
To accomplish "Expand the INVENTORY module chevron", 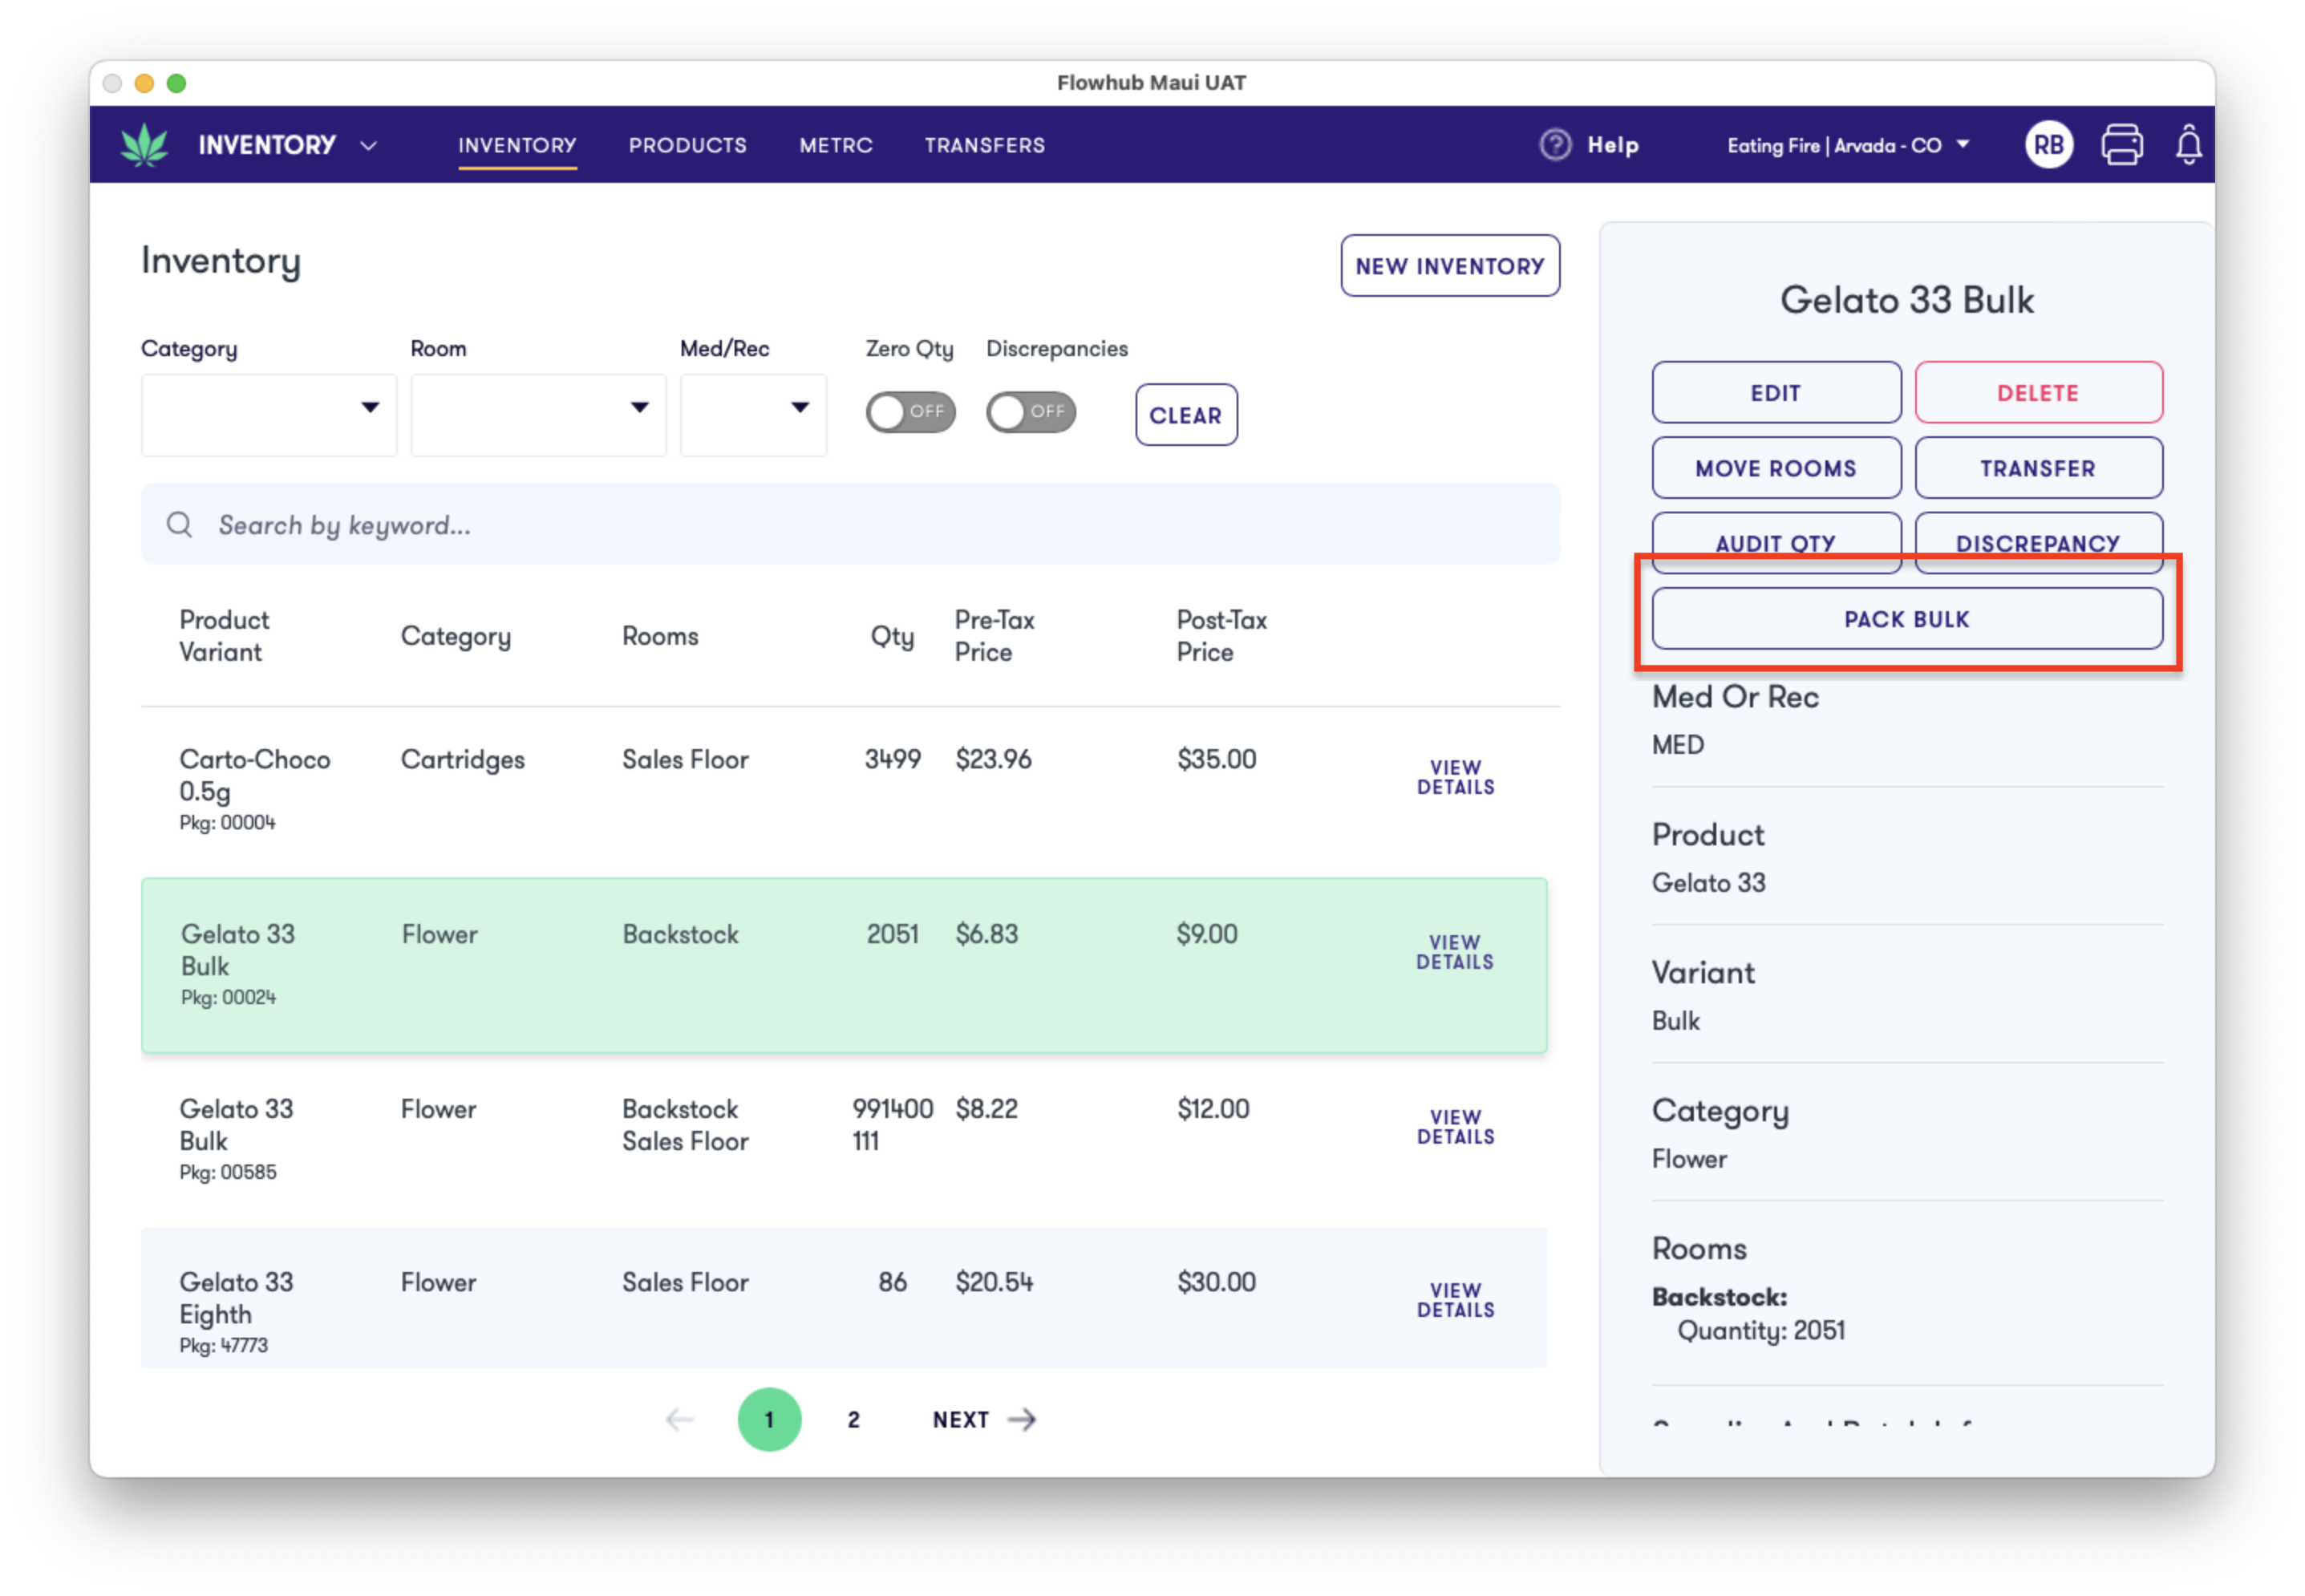I will [369, 146].
